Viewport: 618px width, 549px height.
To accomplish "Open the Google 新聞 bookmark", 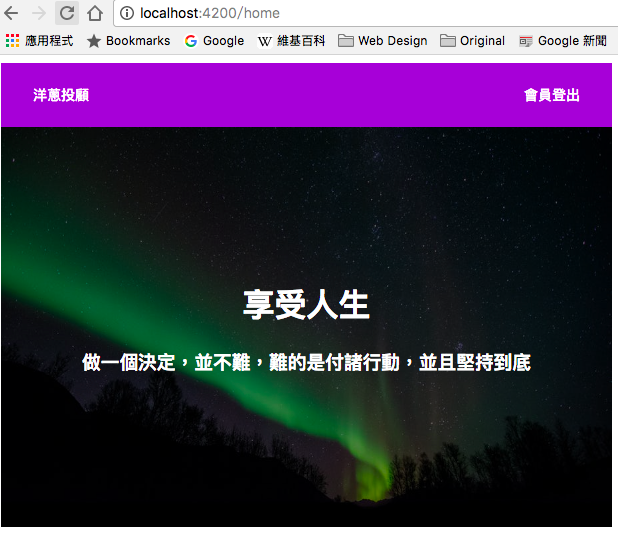I will pos(562,41).
